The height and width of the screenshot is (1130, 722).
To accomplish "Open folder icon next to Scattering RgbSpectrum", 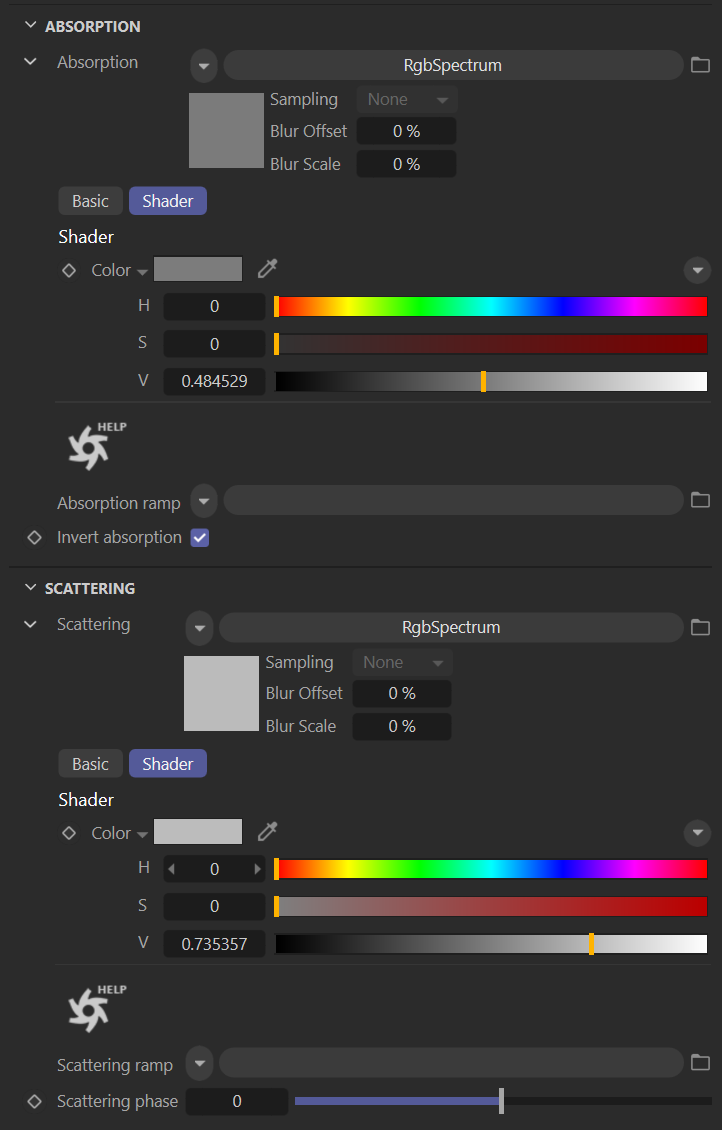I will (x=700, y=628).
